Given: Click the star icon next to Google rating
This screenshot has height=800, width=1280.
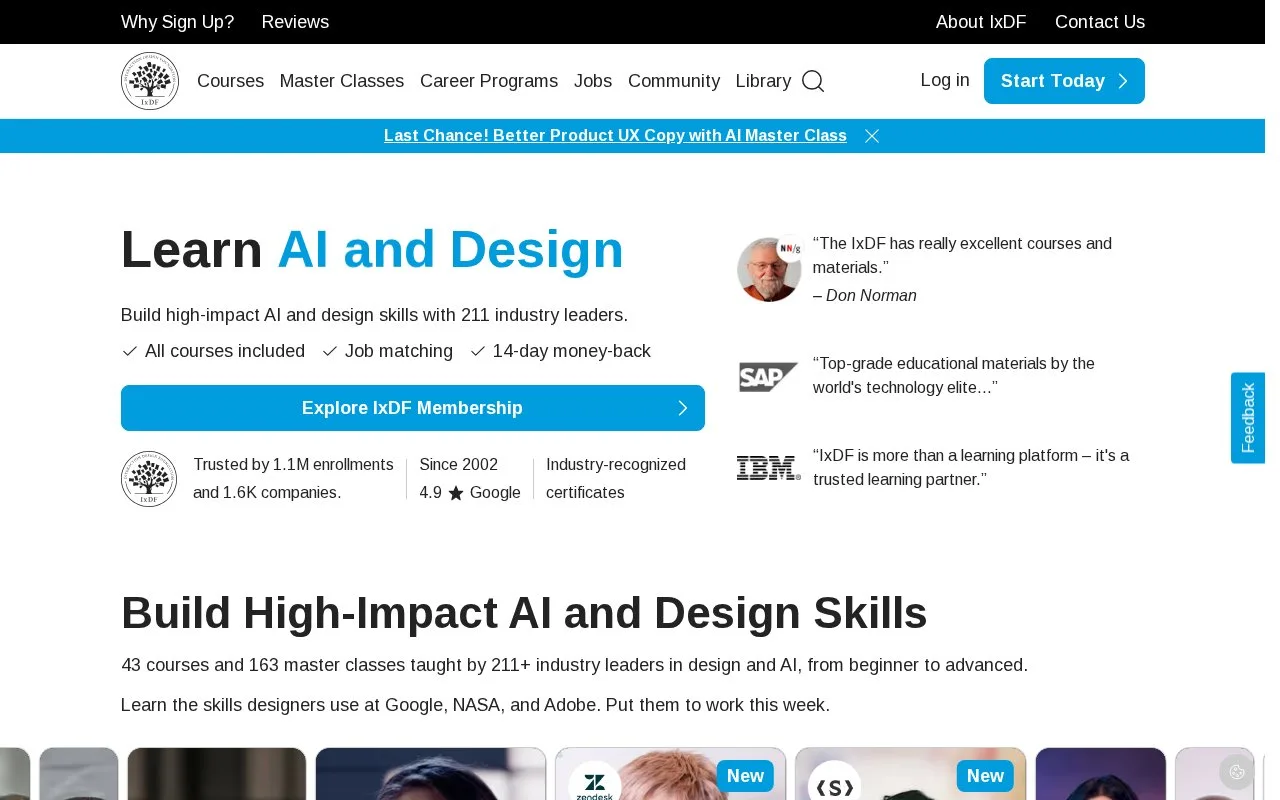Looking at the screenshot, I should [456, 493].
